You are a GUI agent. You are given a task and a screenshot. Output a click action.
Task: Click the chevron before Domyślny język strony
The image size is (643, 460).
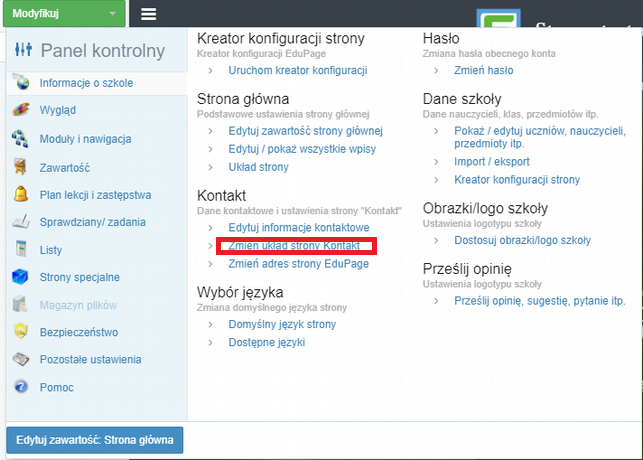click(210, 325)
